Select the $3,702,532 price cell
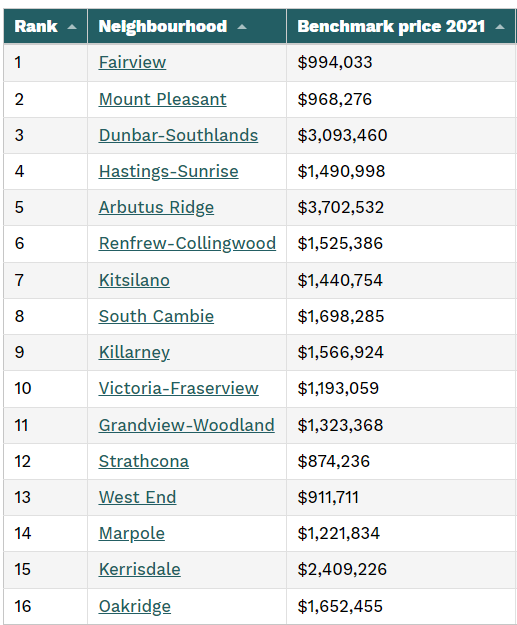 (x=401, y=207)
